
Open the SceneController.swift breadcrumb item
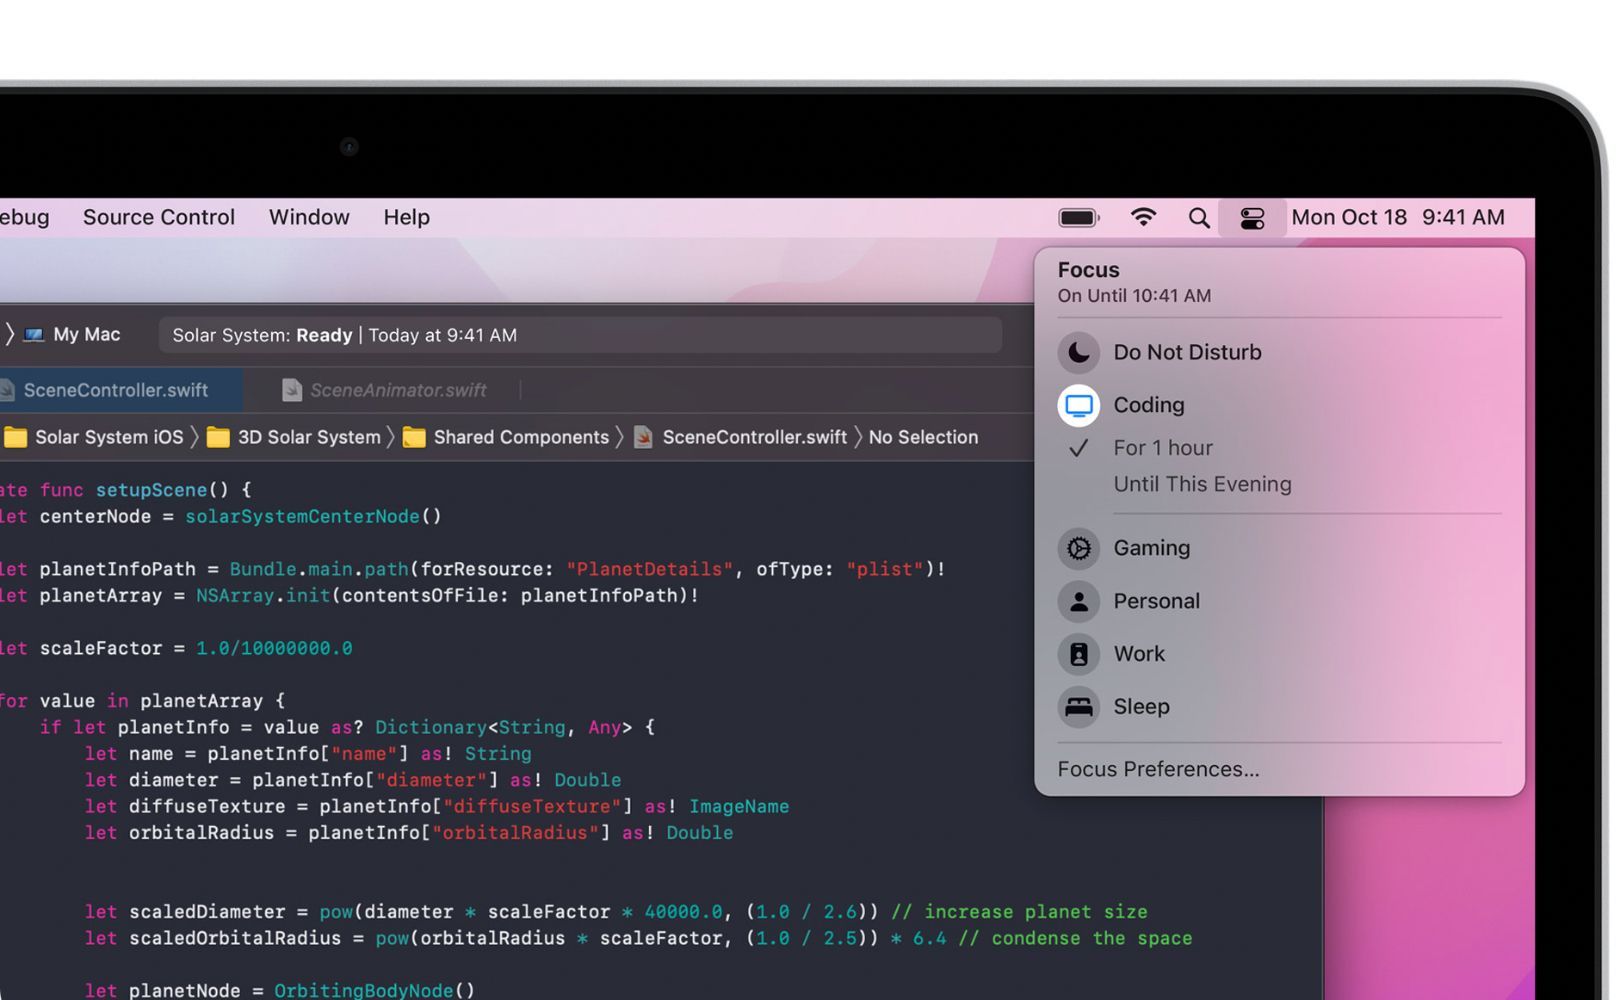point(741,437)
